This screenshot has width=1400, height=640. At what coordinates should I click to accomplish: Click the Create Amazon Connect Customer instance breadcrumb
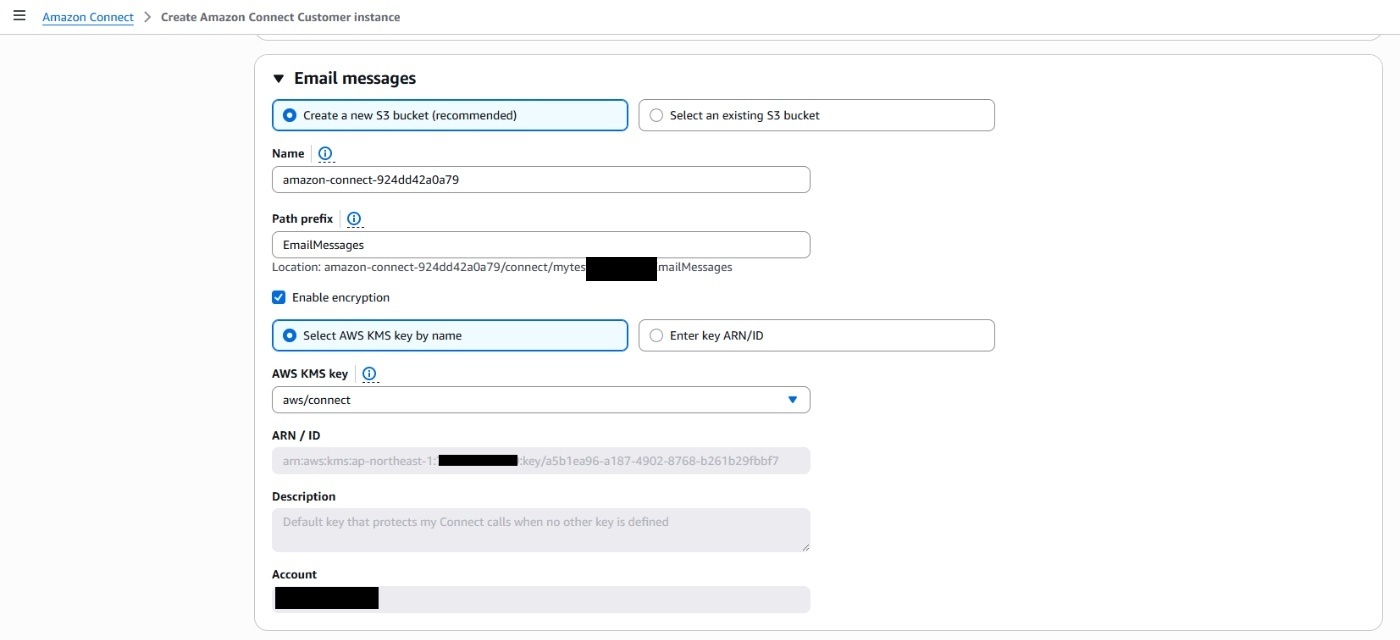tap(280, 17)
